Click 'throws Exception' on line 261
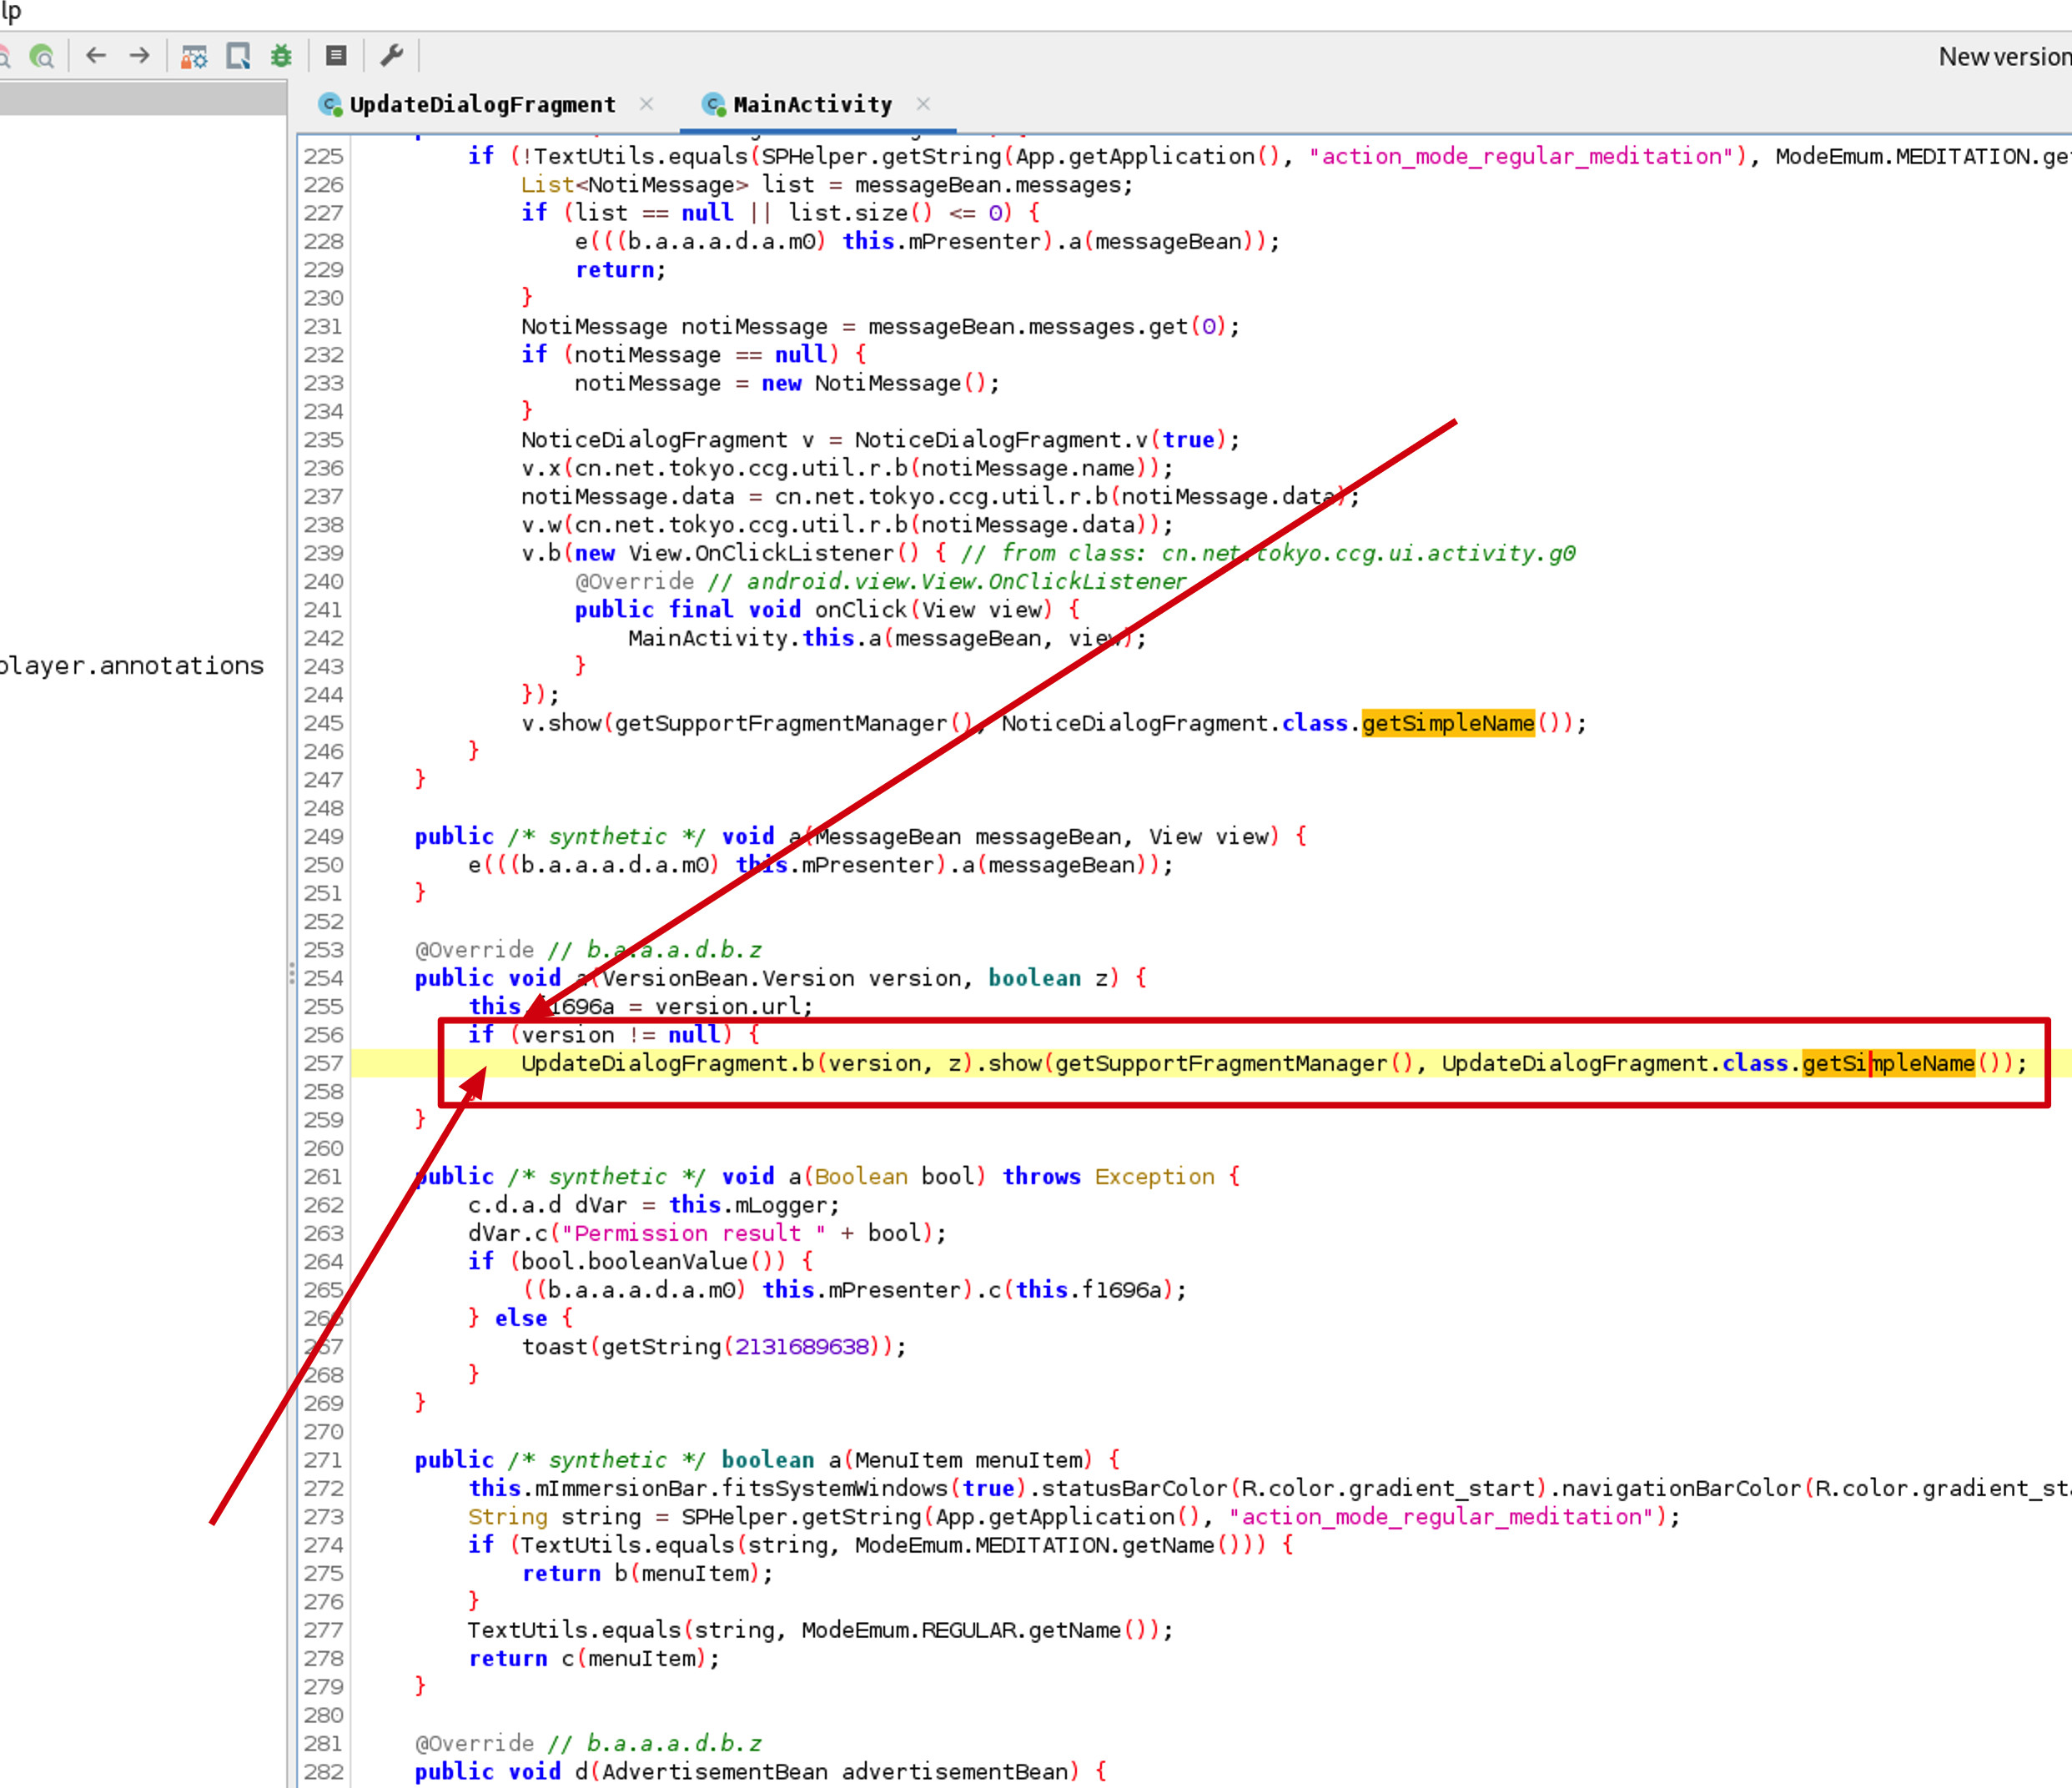 [1108, 1176]
